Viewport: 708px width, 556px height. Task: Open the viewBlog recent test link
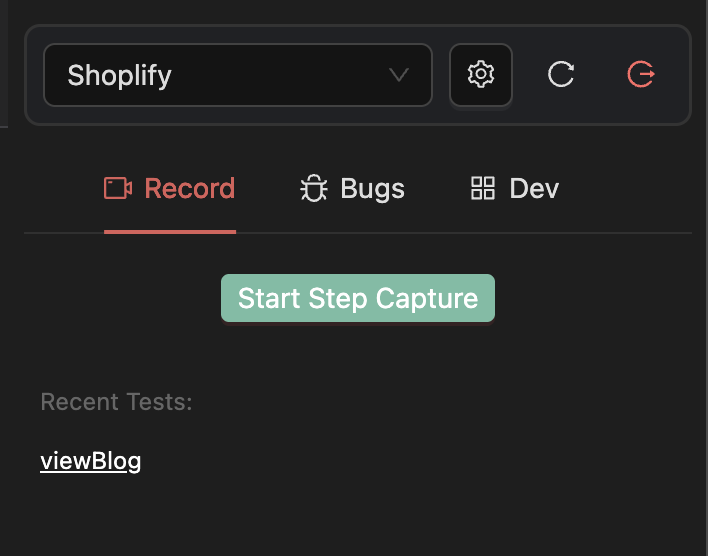(x=91, y=461)
